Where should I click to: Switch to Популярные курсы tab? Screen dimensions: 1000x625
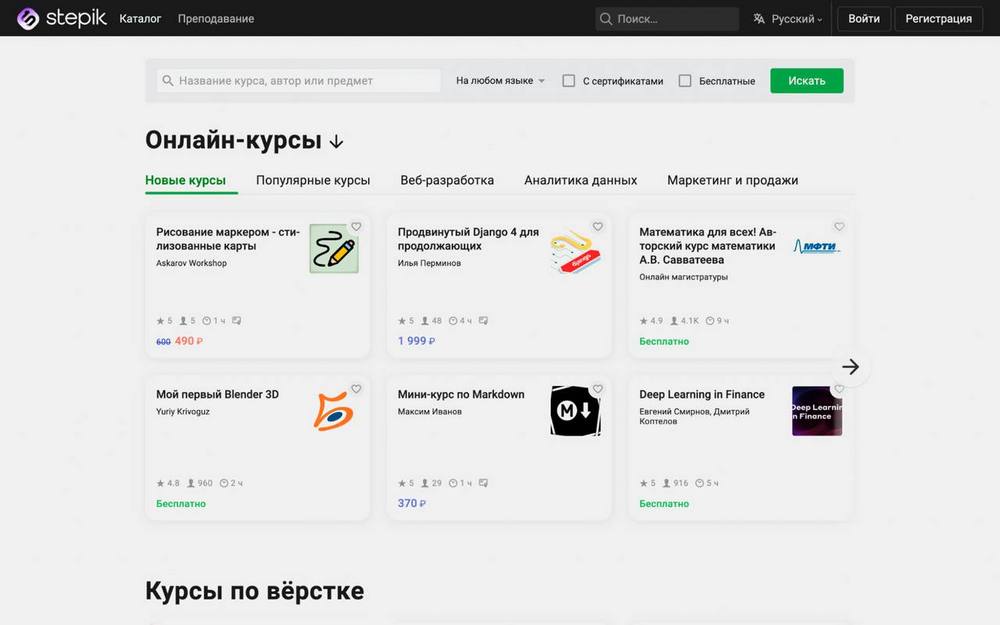pos(313,181)
